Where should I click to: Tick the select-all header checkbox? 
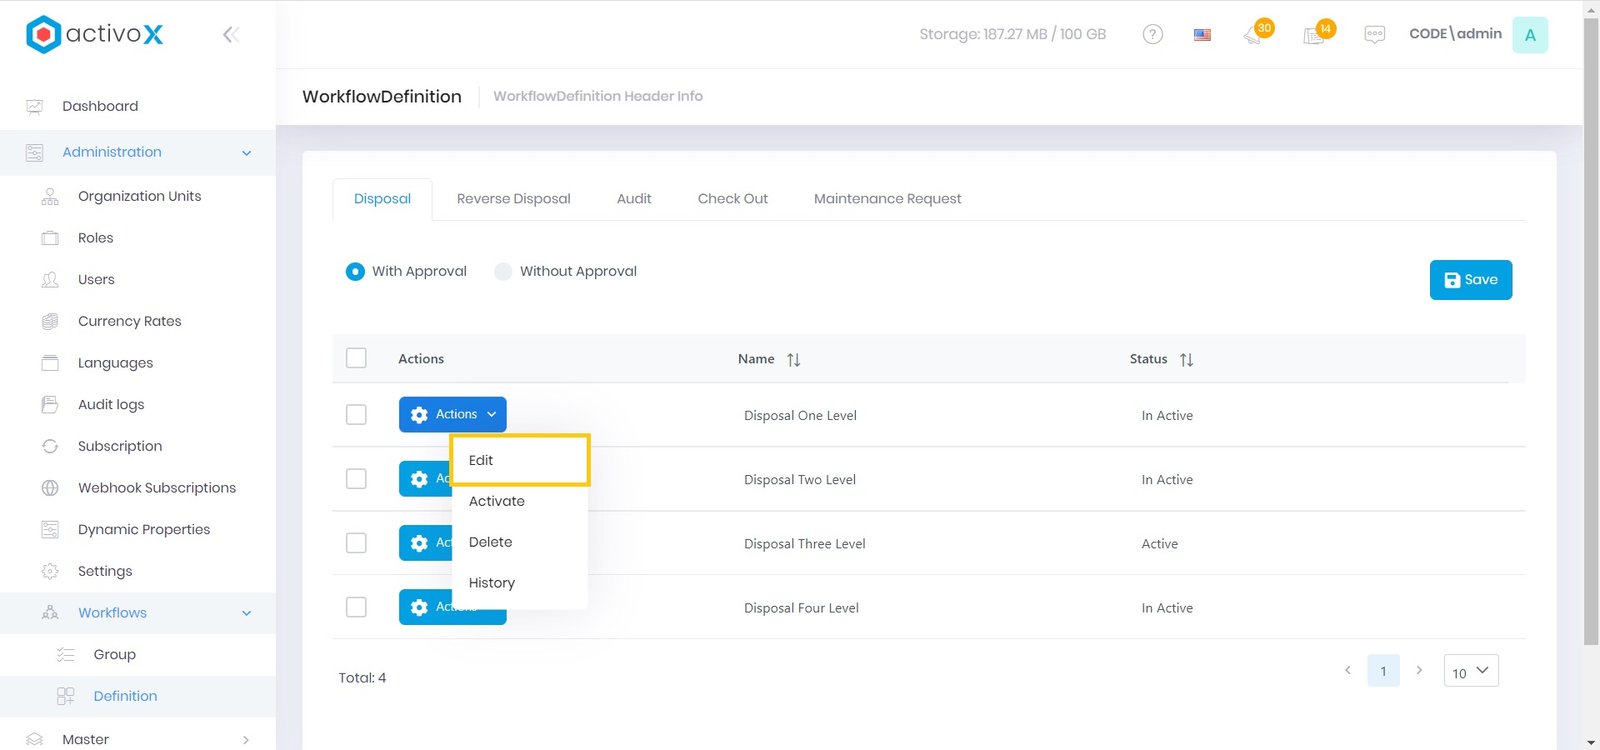click(356, 358)
